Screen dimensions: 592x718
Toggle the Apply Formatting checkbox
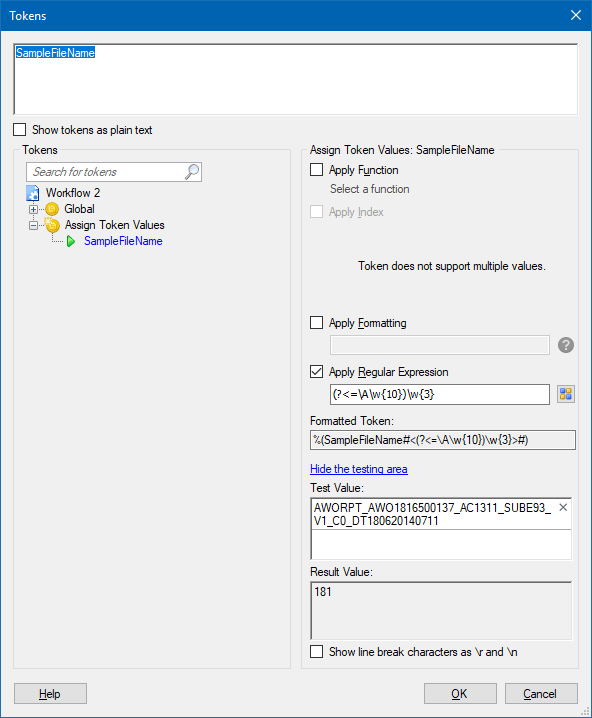316,323
